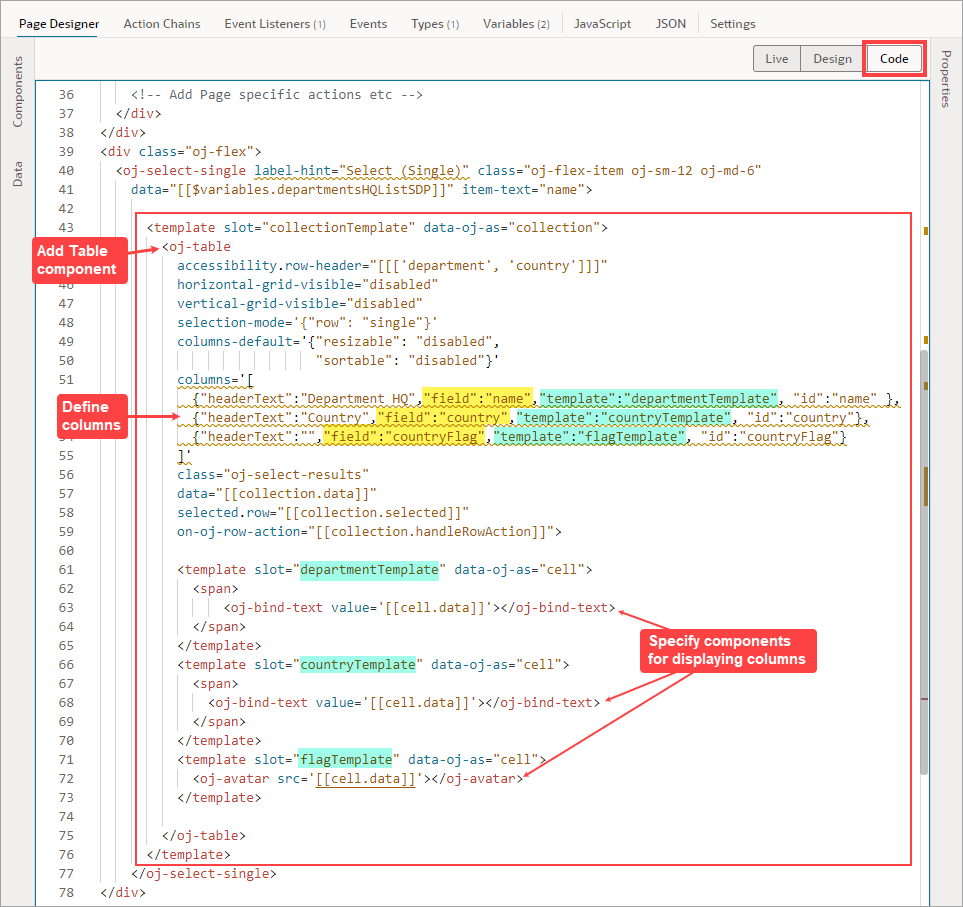Open the Data panel in left sidebar
The image size is (963, 907).
16,170
